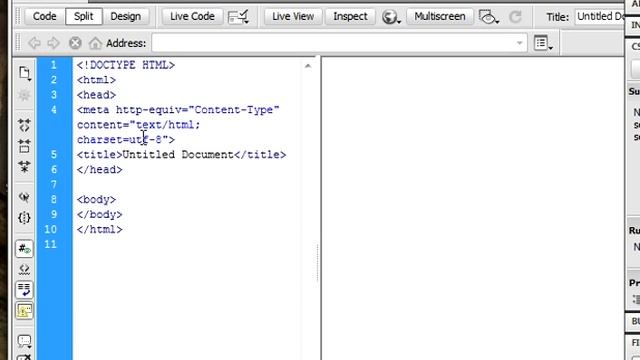Viewport: 640px width, 360px height.
Task: Click the Home icon beside Address
Action: [x=95, y=43]
